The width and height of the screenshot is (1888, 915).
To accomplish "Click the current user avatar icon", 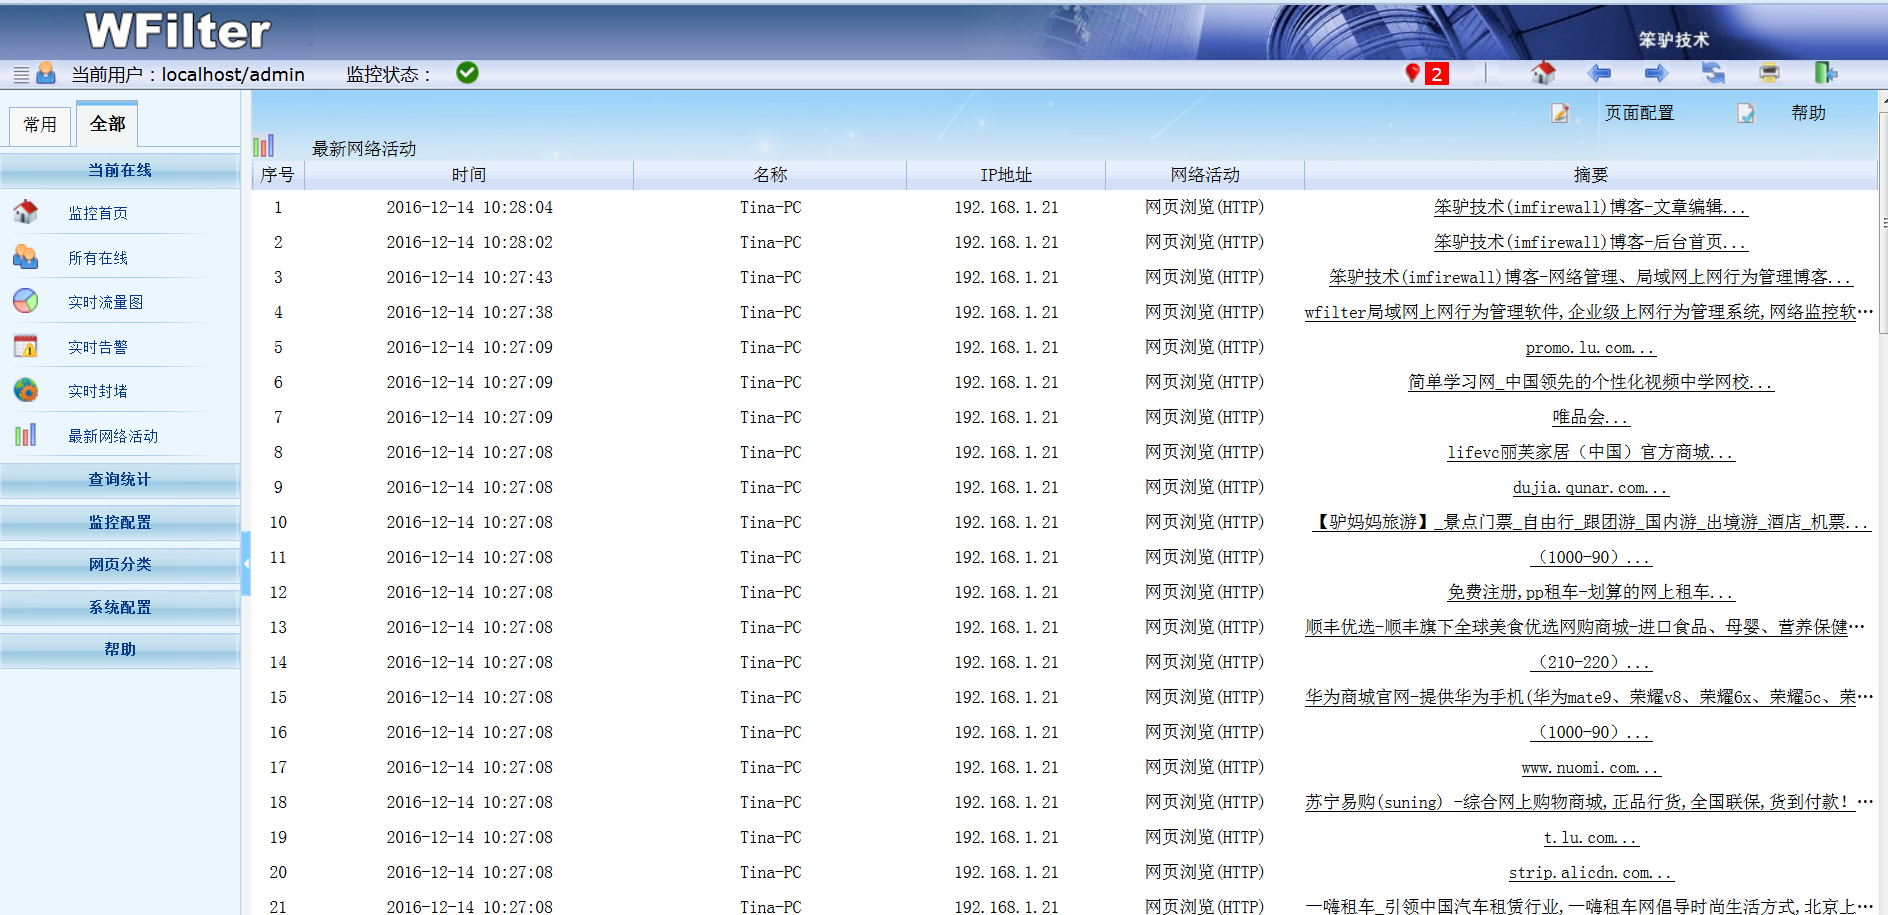I will point(46,73).
